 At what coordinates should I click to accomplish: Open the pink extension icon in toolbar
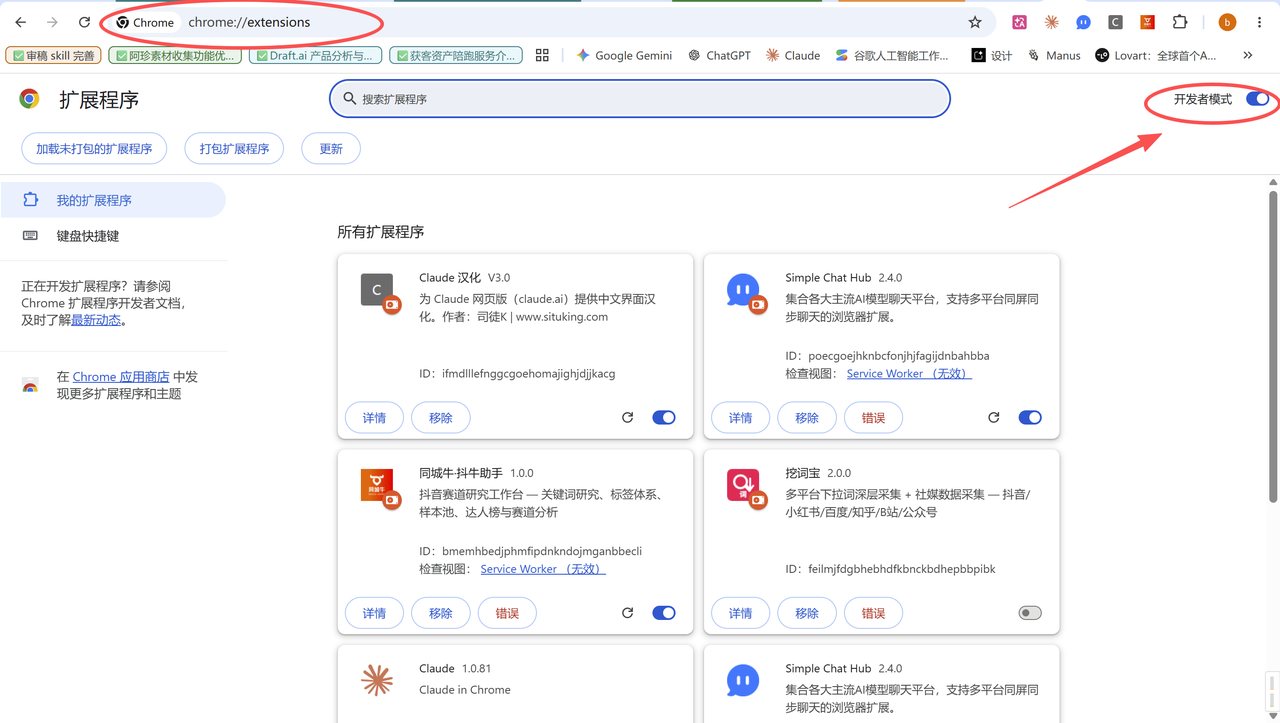pos(1020,22)
